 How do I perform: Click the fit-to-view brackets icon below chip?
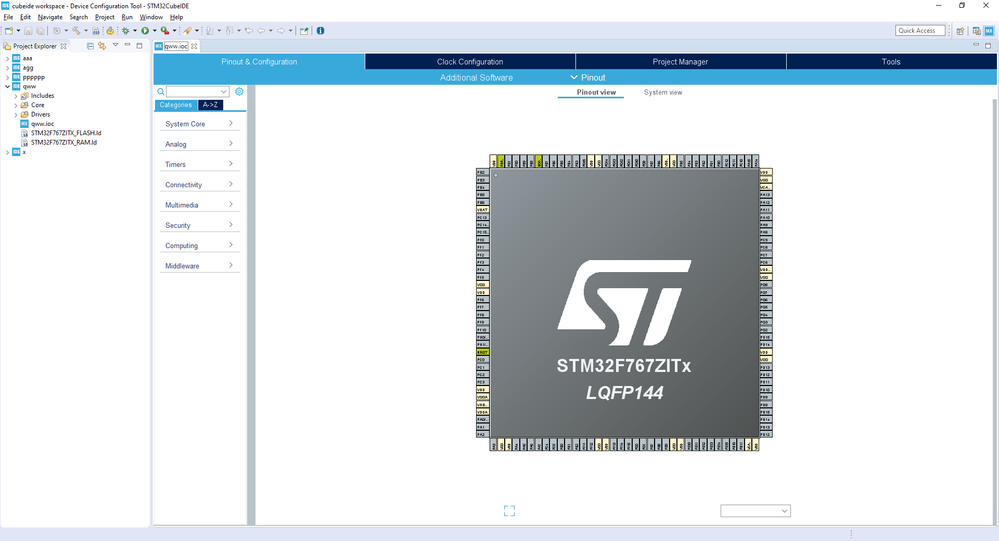509,510
